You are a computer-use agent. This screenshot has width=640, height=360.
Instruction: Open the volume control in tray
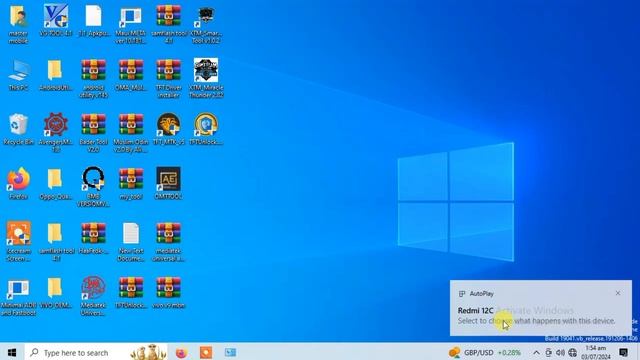[560, 353]
